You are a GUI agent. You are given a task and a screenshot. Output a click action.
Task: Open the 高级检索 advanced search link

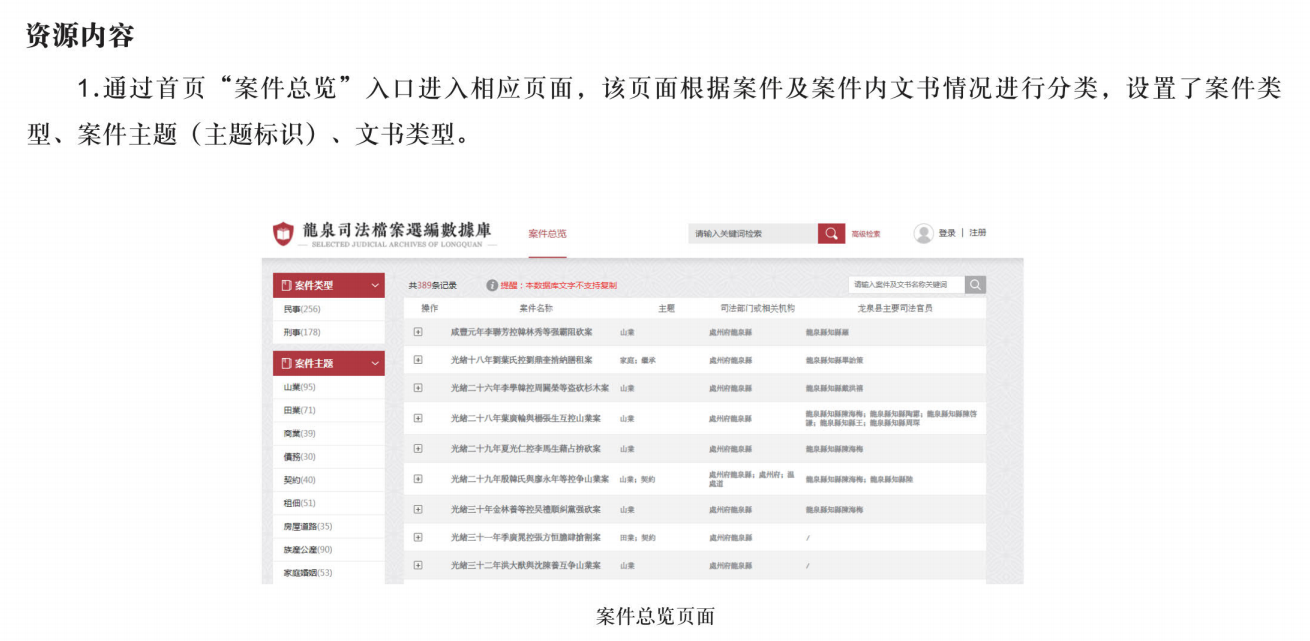pyautogui.click(x=866, y=234)
